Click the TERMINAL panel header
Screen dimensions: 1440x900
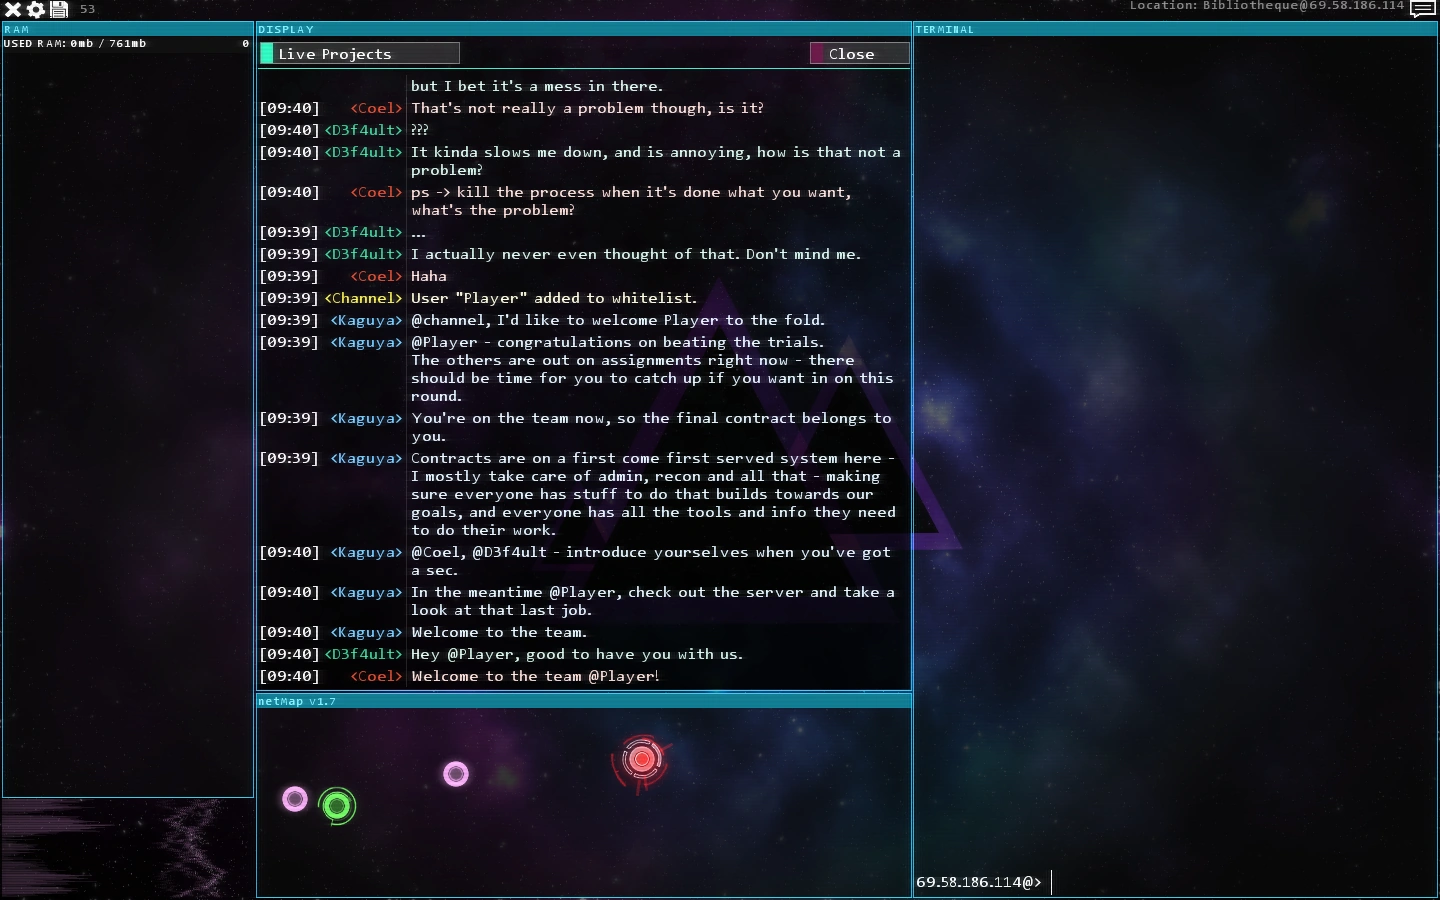pos(944,29)
